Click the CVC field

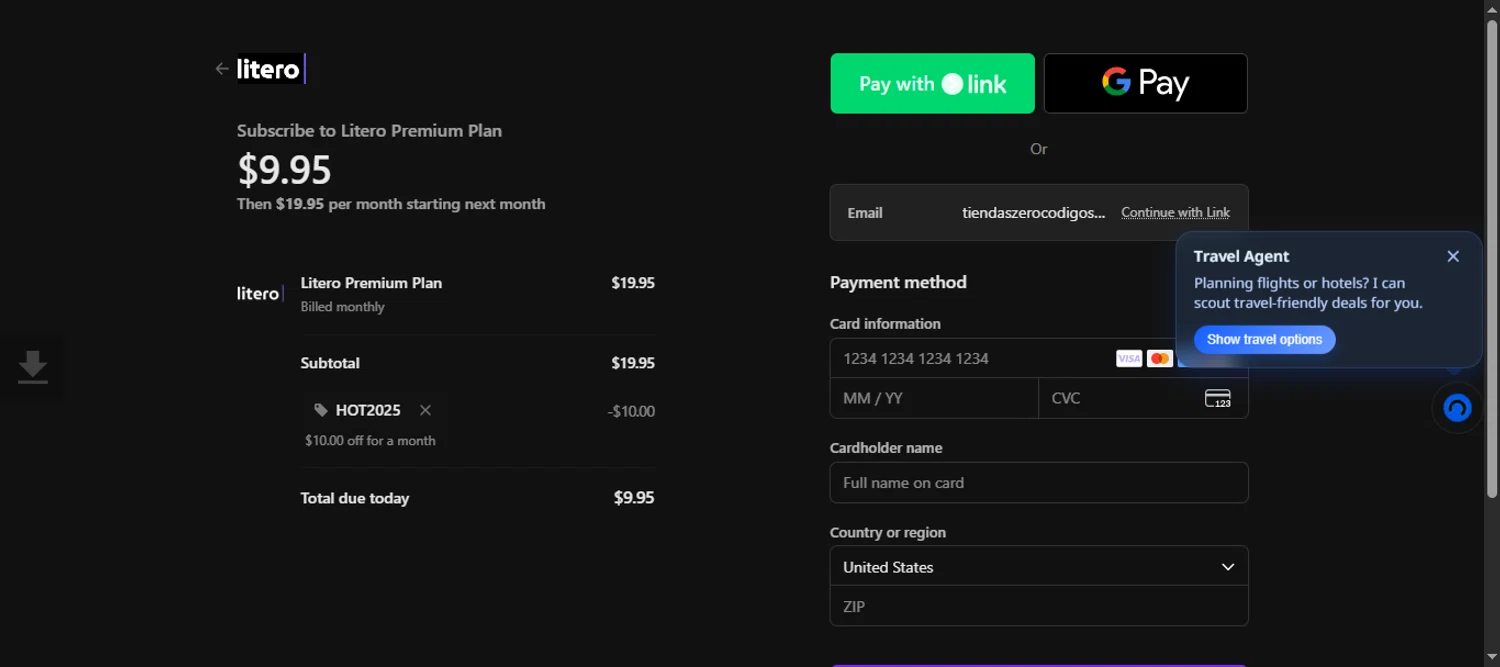(1143, 398)
